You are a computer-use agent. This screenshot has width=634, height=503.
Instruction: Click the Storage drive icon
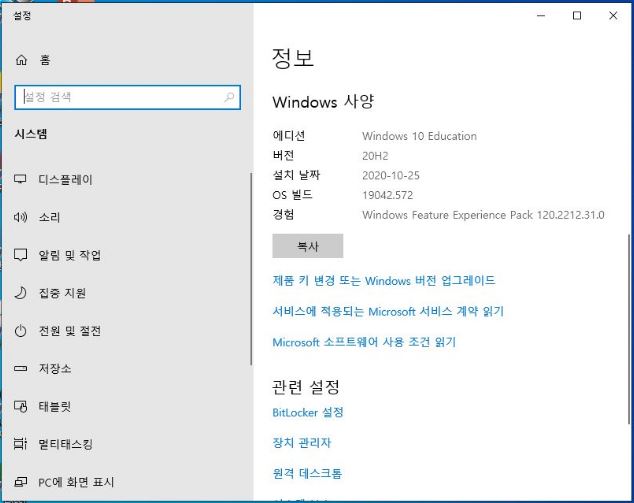pyautogui.click(x=20, y=368)
